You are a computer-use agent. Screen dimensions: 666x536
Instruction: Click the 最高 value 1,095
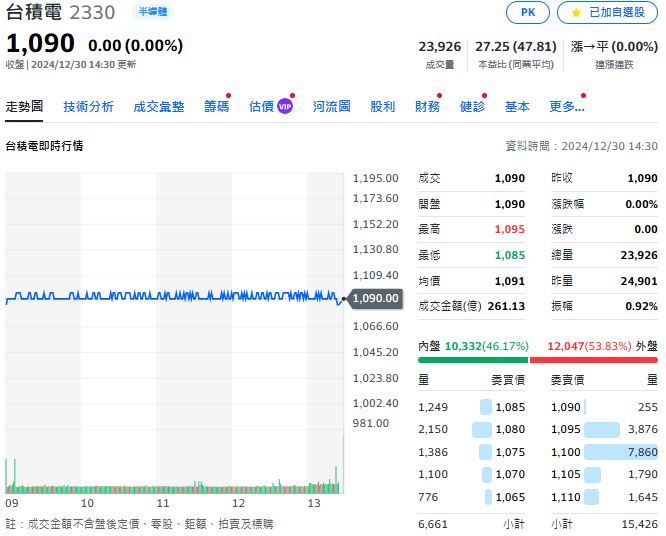[510, 229]
